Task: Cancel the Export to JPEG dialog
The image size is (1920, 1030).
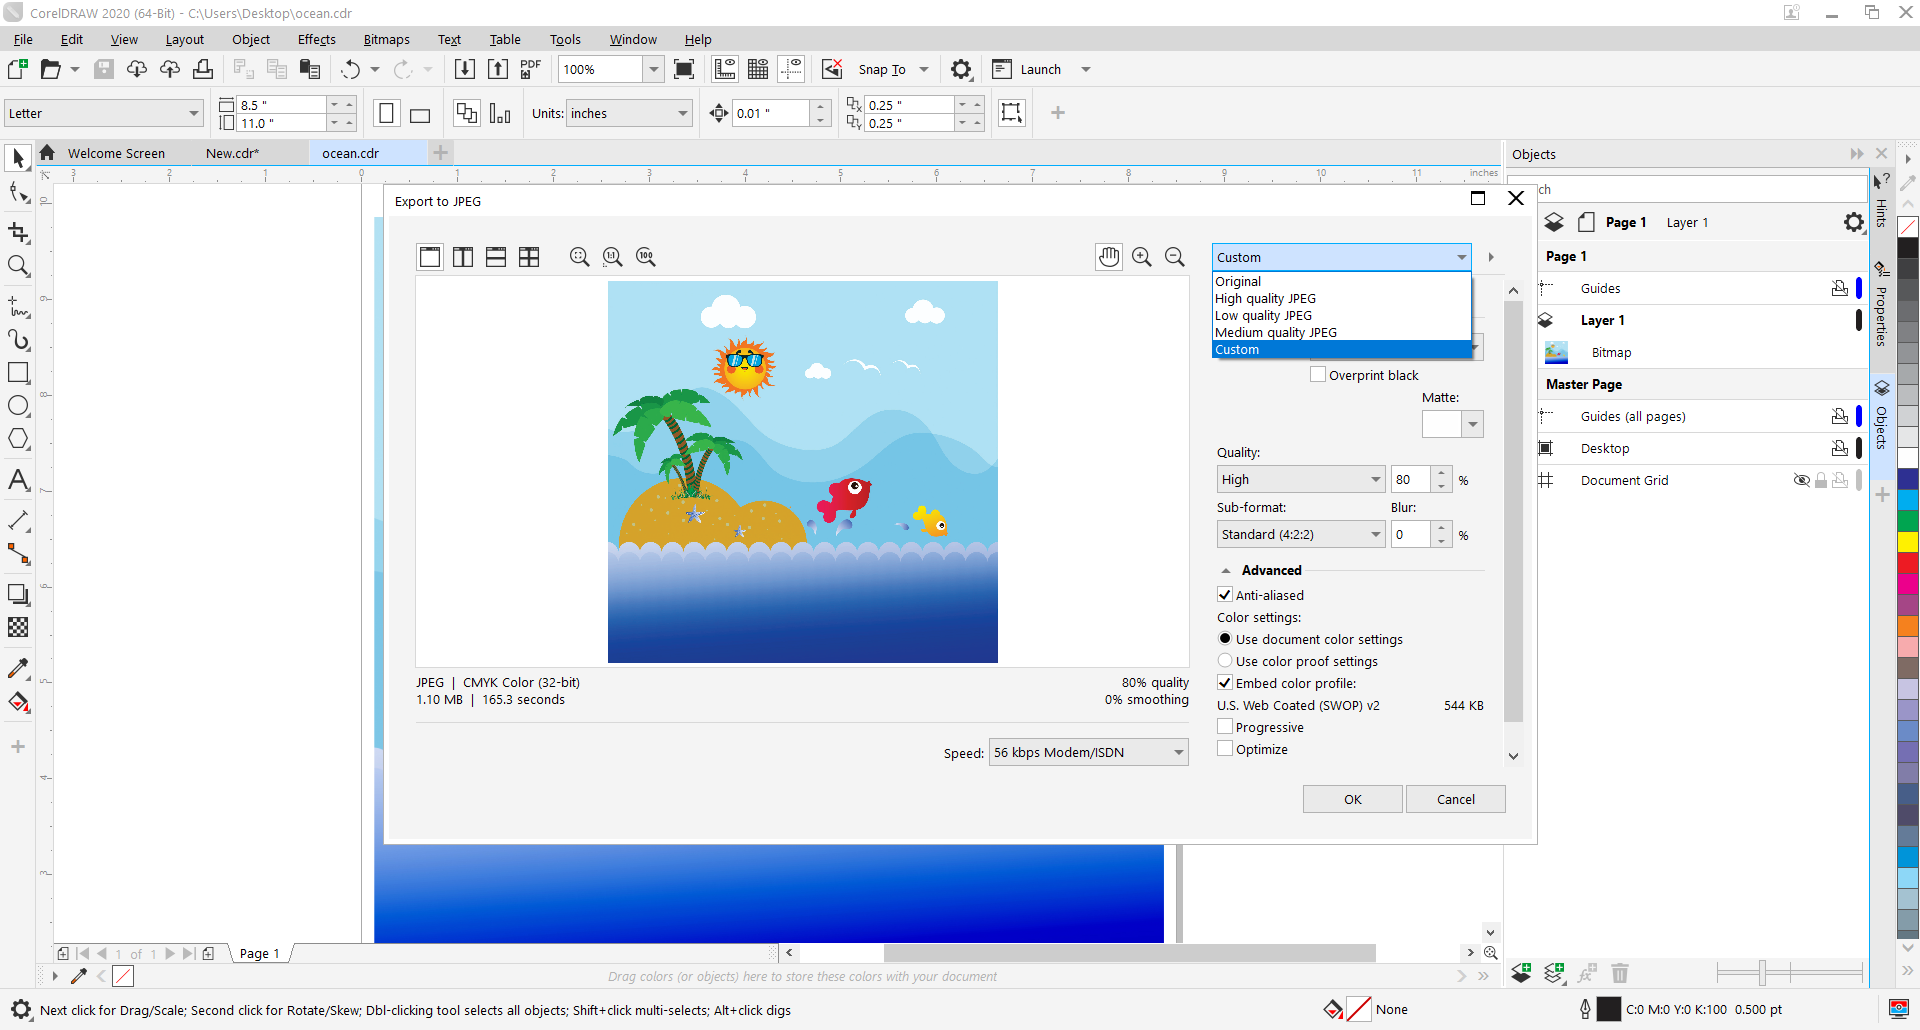Action: [x=1455, y=799]
